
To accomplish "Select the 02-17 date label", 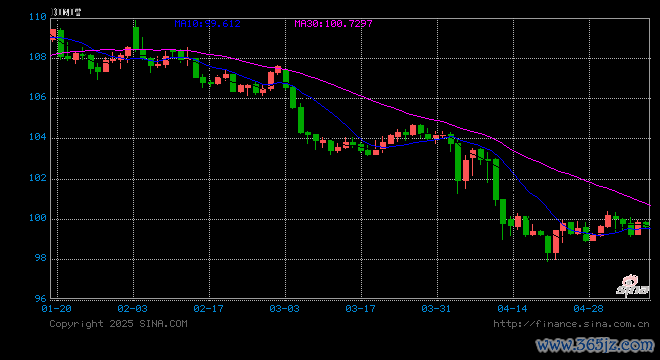I will pyautogui.click(x=208, y=309).
